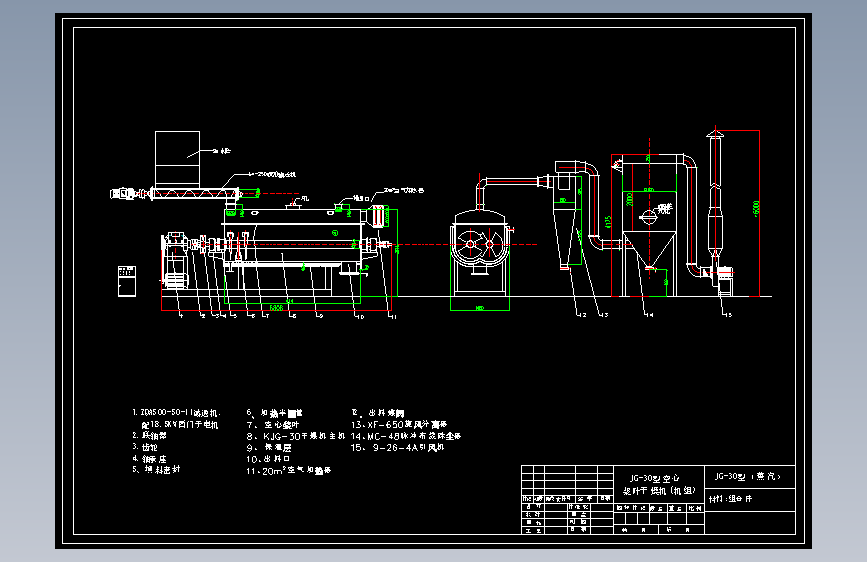Click callout number 15 under the fan
This screenshot has height=562, width=867.
[728, 315]
